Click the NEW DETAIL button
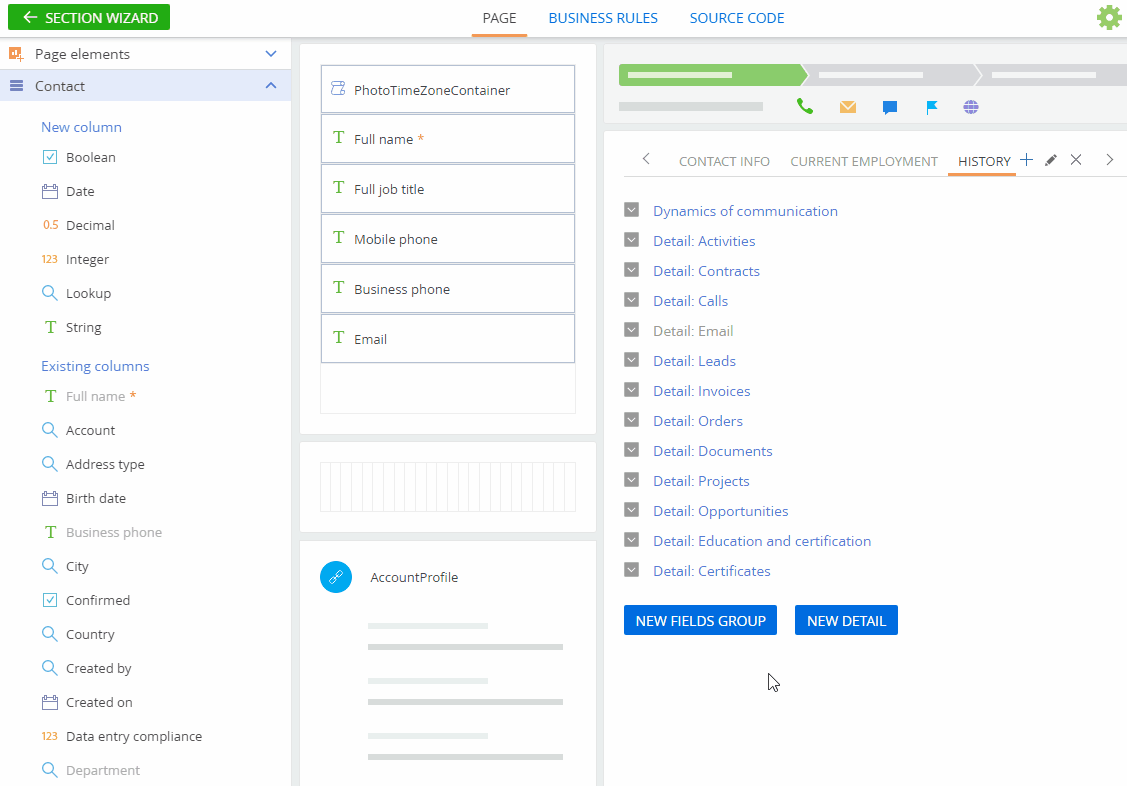 pyautogui.click(x=846, y=620)
